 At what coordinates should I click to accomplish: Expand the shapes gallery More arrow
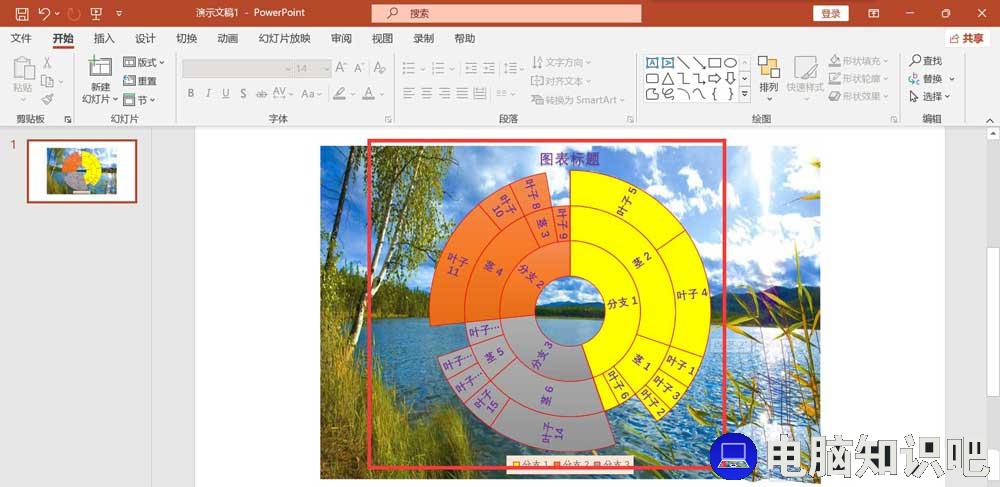pyautogui.click(x=745, y=94)
